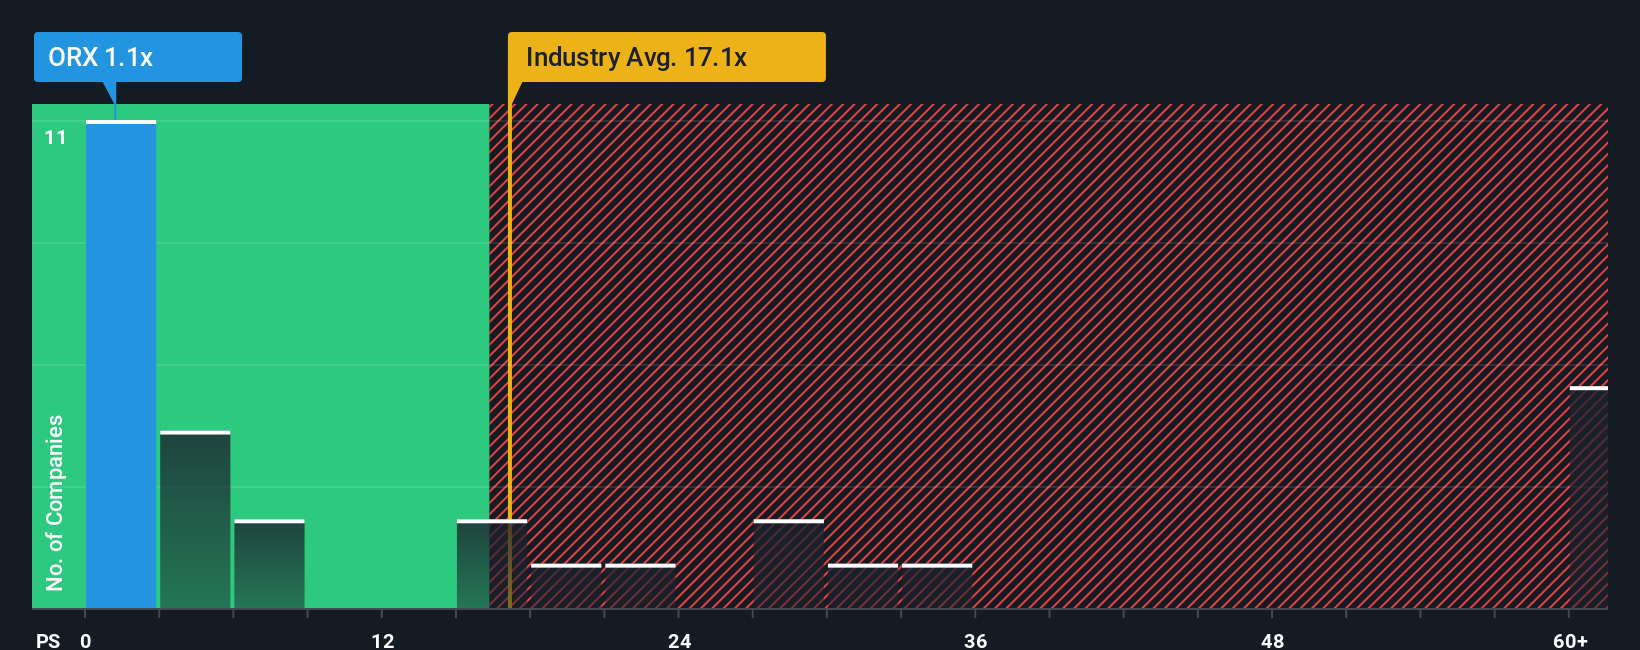Click the '48' x-axis tick label
Screen dimensions: 1640x650
point(1272,641)
